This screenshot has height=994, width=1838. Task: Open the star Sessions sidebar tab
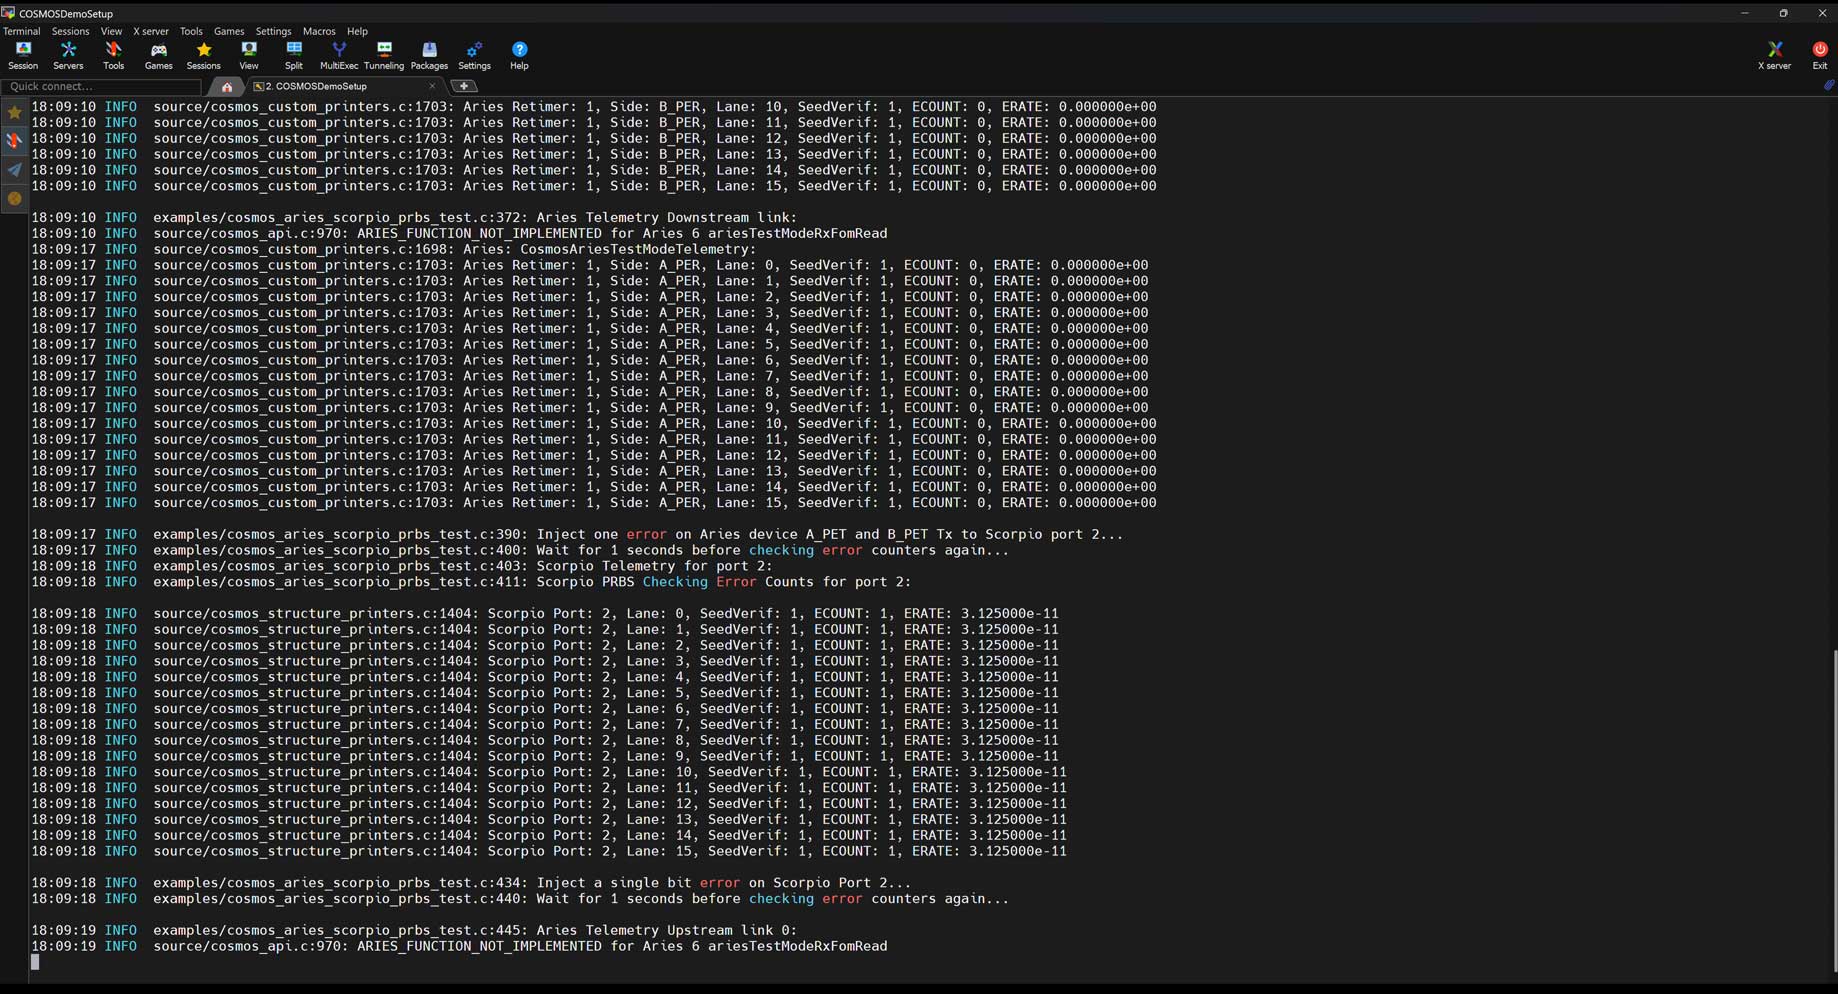(14, 113)
